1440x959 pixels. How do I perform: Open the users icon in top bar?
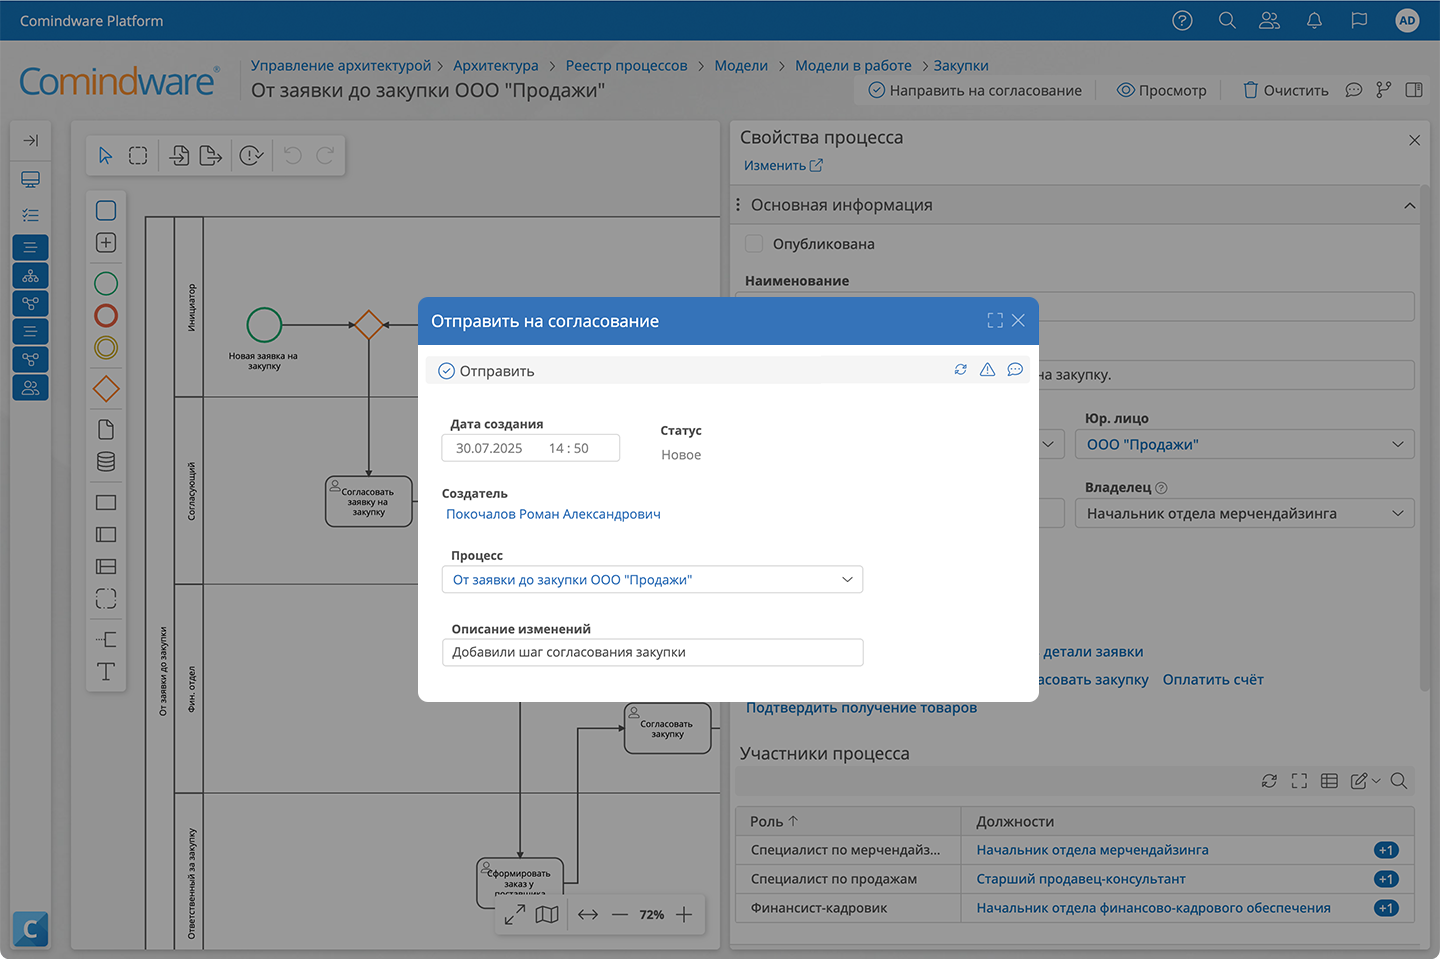point(1270,20)
